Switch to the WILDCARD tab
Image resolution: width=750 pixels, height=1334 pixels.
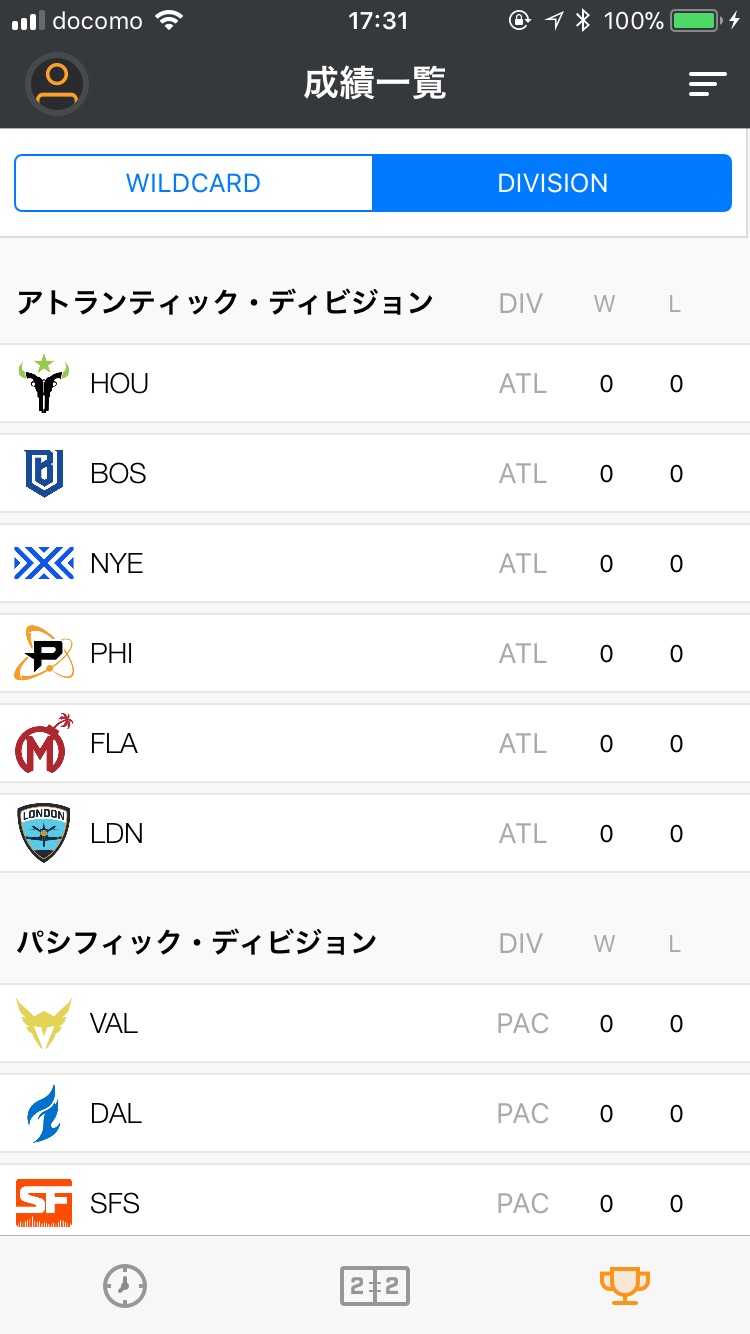point(193,183)
